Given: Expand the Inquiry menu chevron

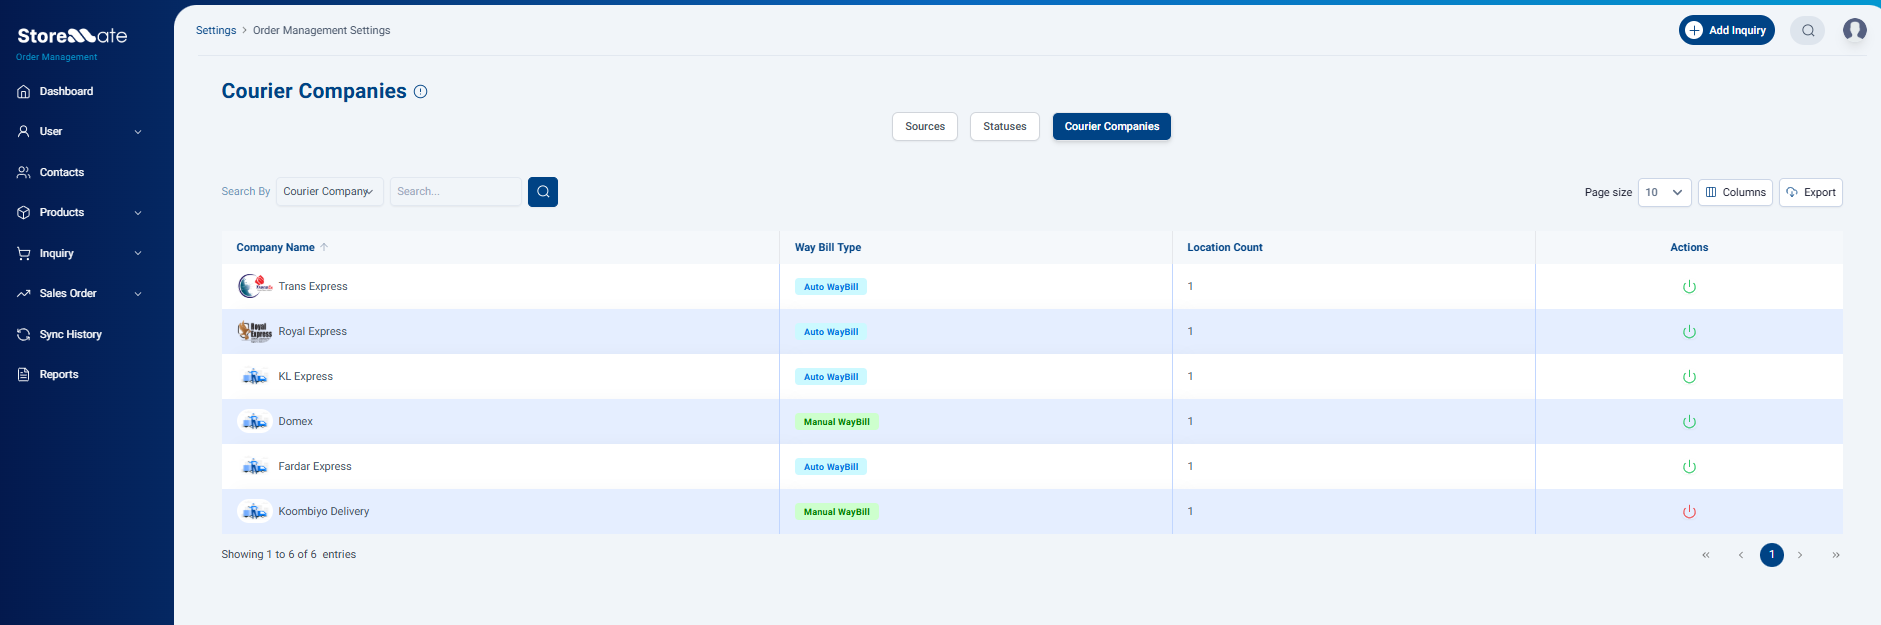Looking at the screenshot, I should tap(138, 254).
